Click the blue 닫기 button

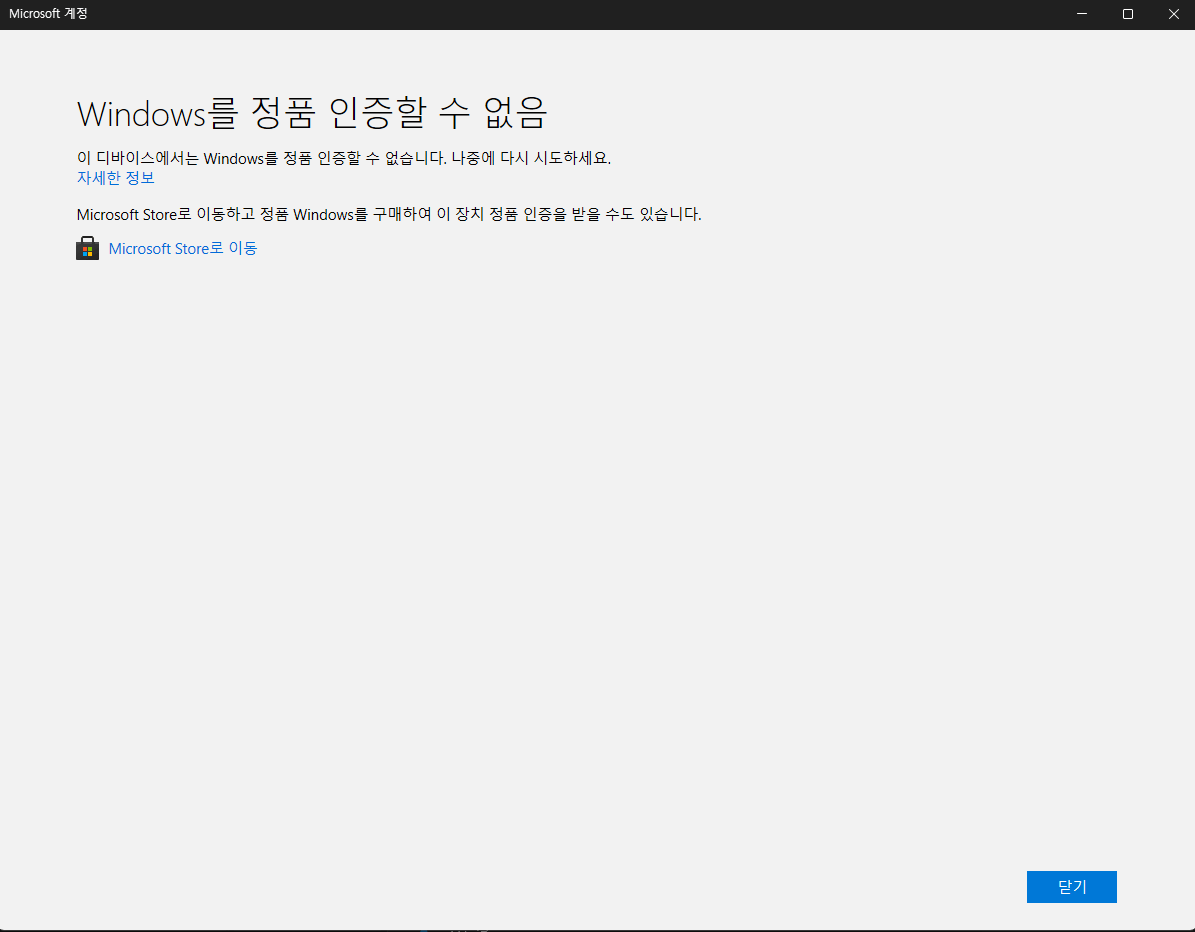[x=1072, y=887]
